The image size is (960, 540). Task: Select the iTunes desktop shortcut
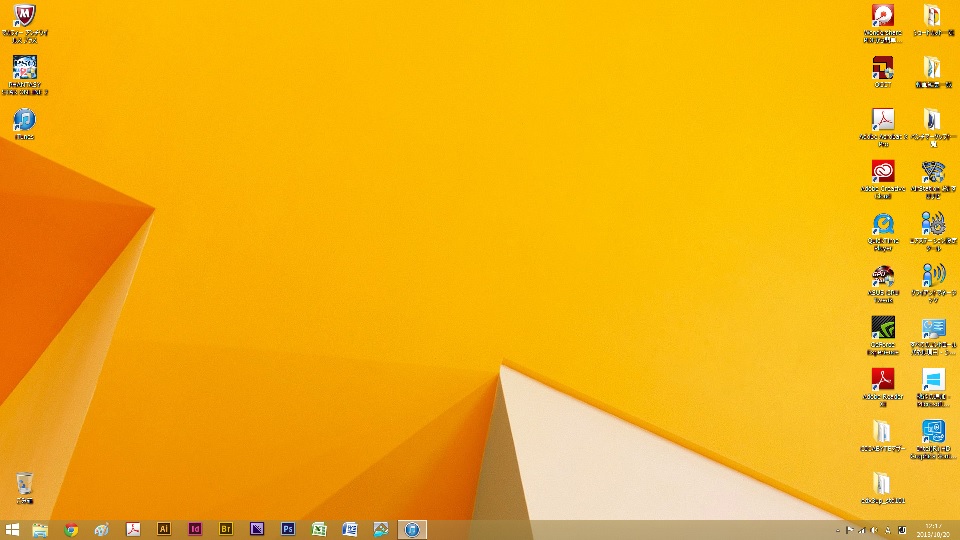pos(25,122)
